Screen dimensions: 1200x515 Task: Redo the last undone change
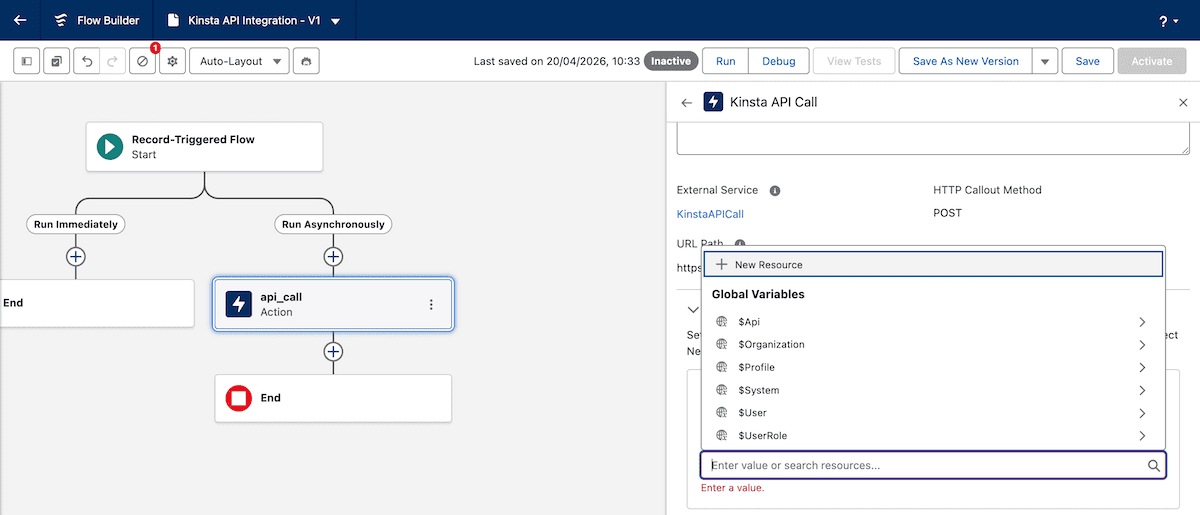coord(112,61)
